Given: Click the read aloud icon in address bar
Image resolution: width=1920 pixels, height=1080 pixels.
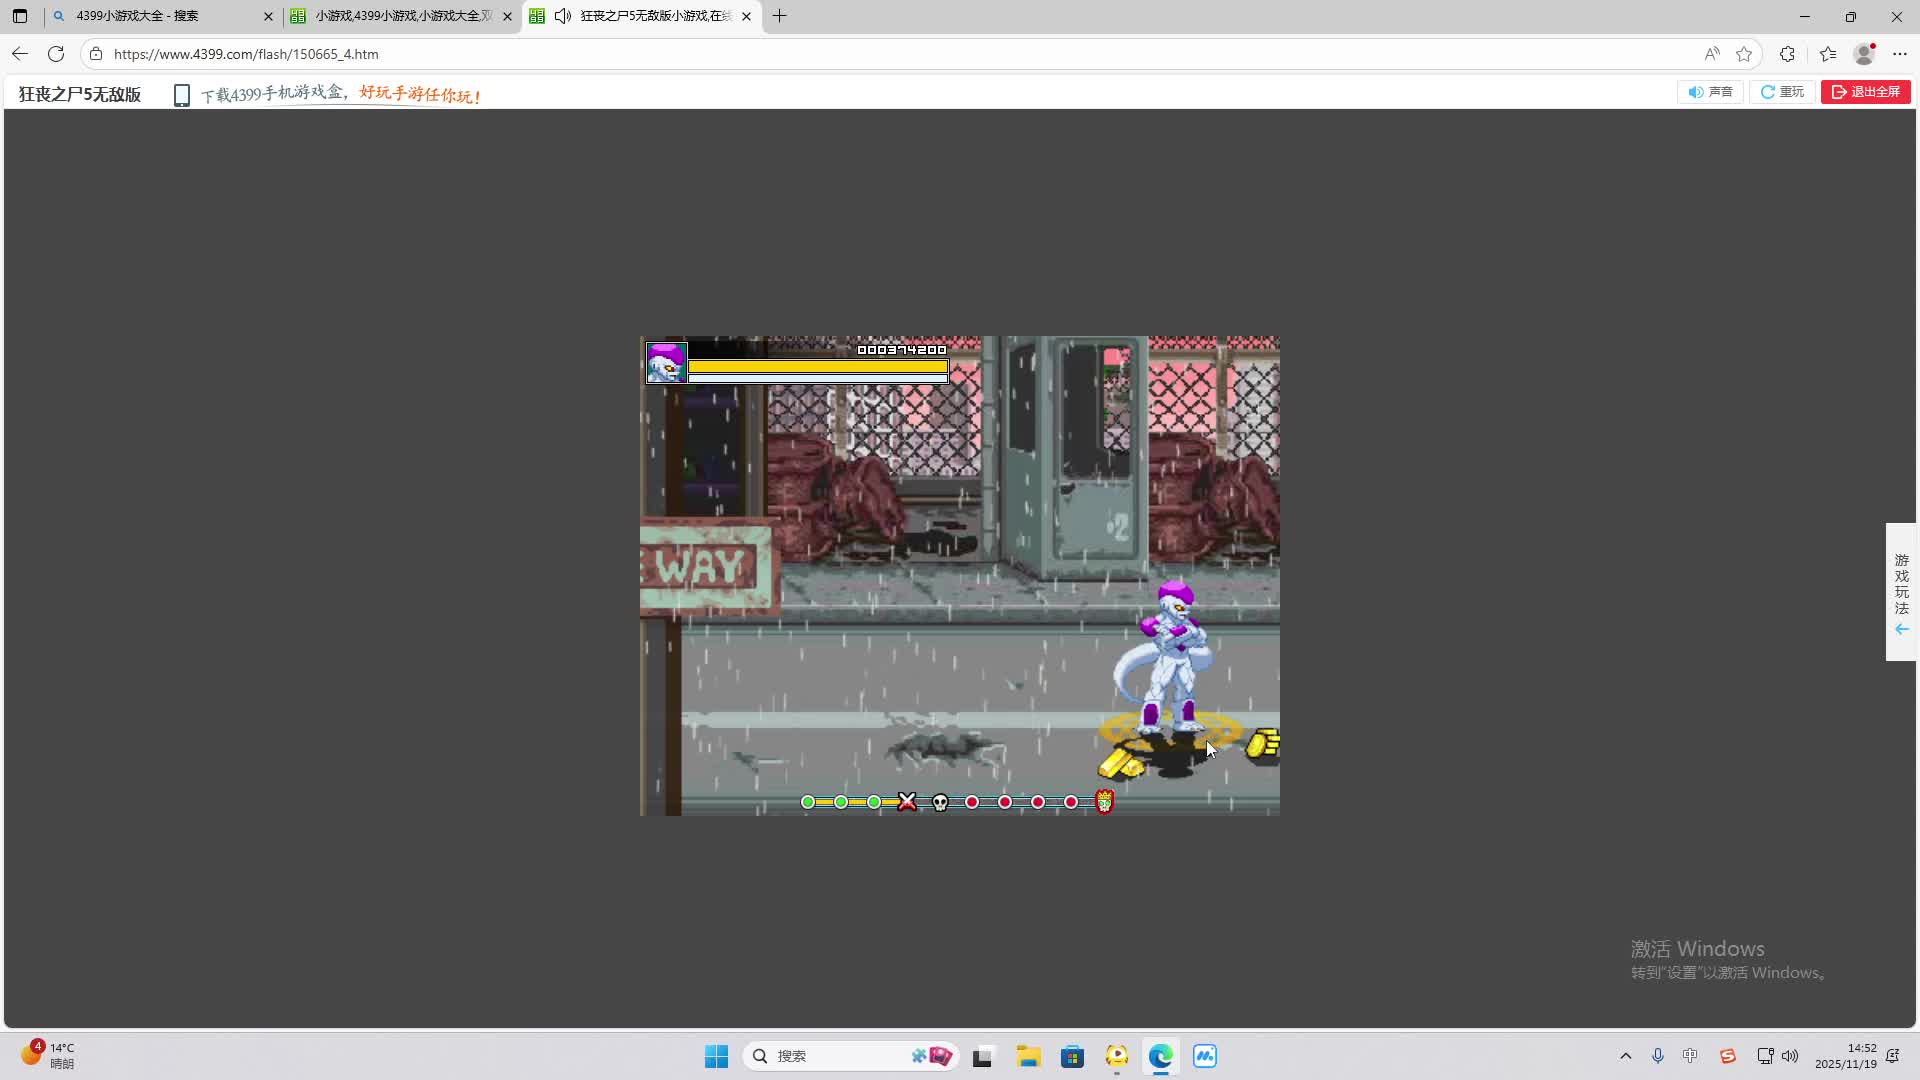Looking at the screenshot, I should pos(1712,54).
